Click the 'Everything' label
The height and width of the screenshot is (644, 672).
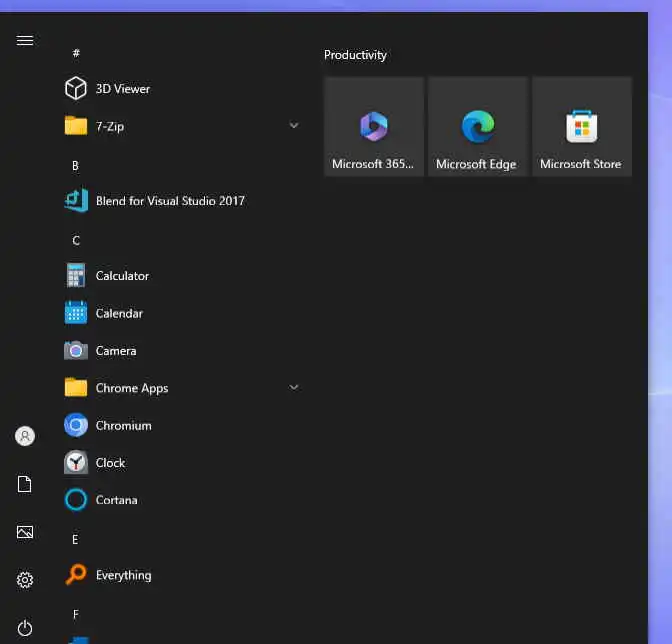[x=123, y=575]
